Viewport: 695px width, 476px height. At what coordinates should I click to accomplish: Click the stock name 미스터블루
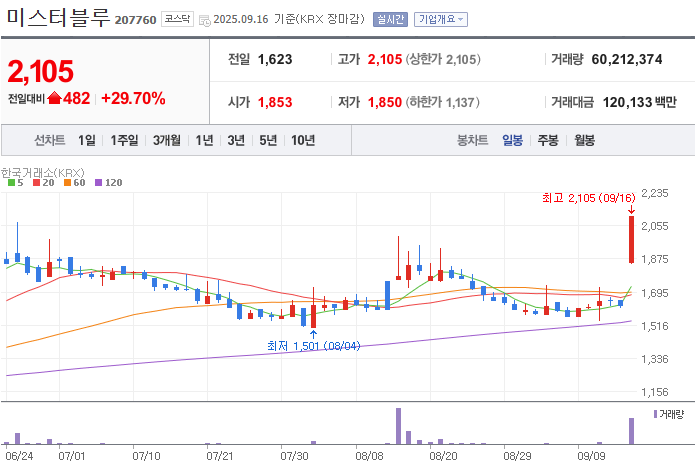coord(58,18)
